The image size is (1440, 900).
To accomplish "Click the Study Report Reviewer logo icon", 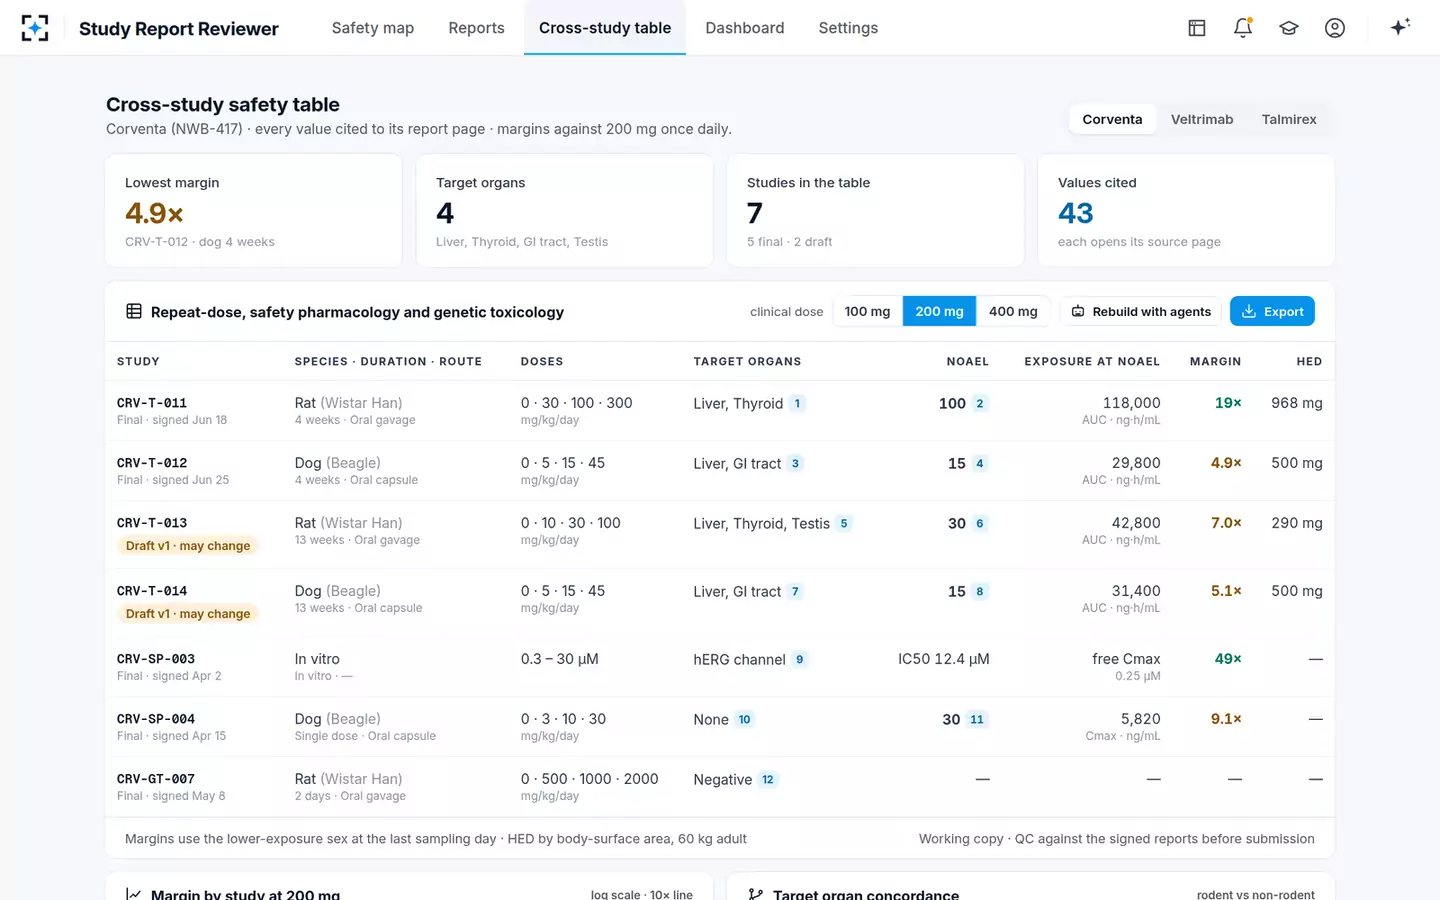I will pyautogui.click(x=35, y=28).
